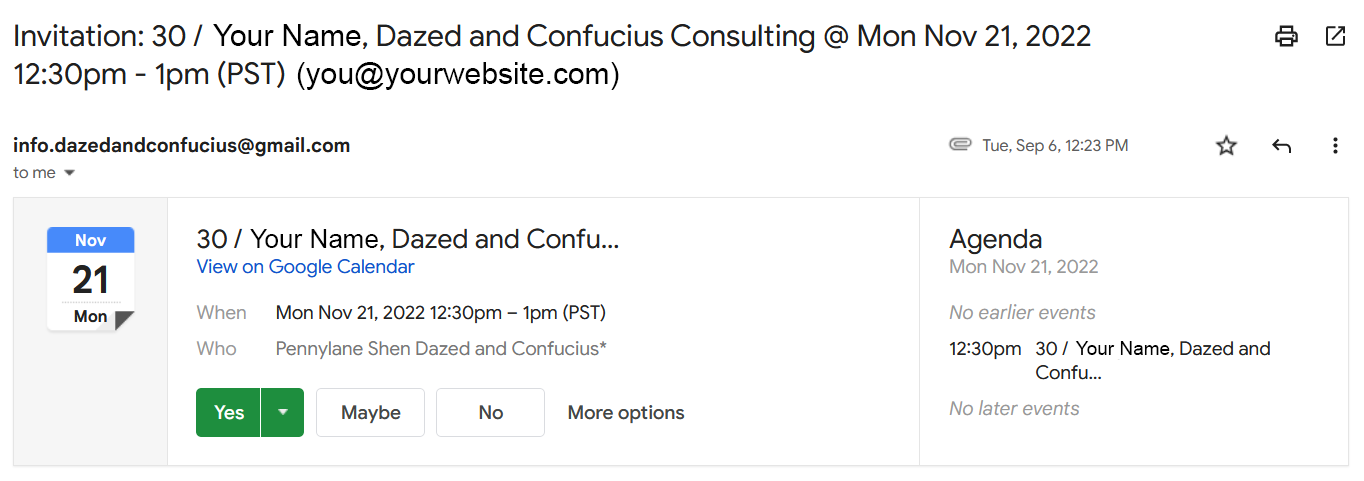Viewport: 1364px width, 481px height.
Task: Reply to the invitation email
Action: [1281, 146]
